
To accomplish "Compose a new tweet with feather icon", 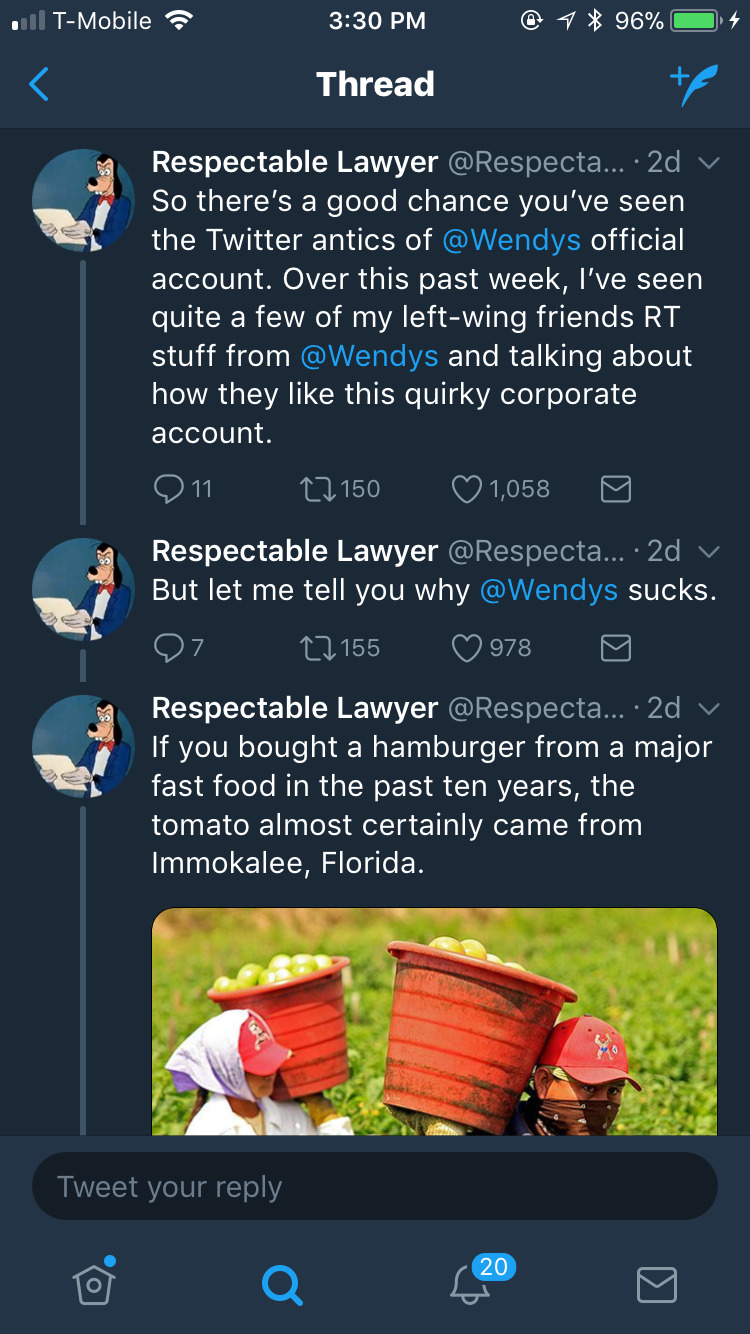I will 693,86.
